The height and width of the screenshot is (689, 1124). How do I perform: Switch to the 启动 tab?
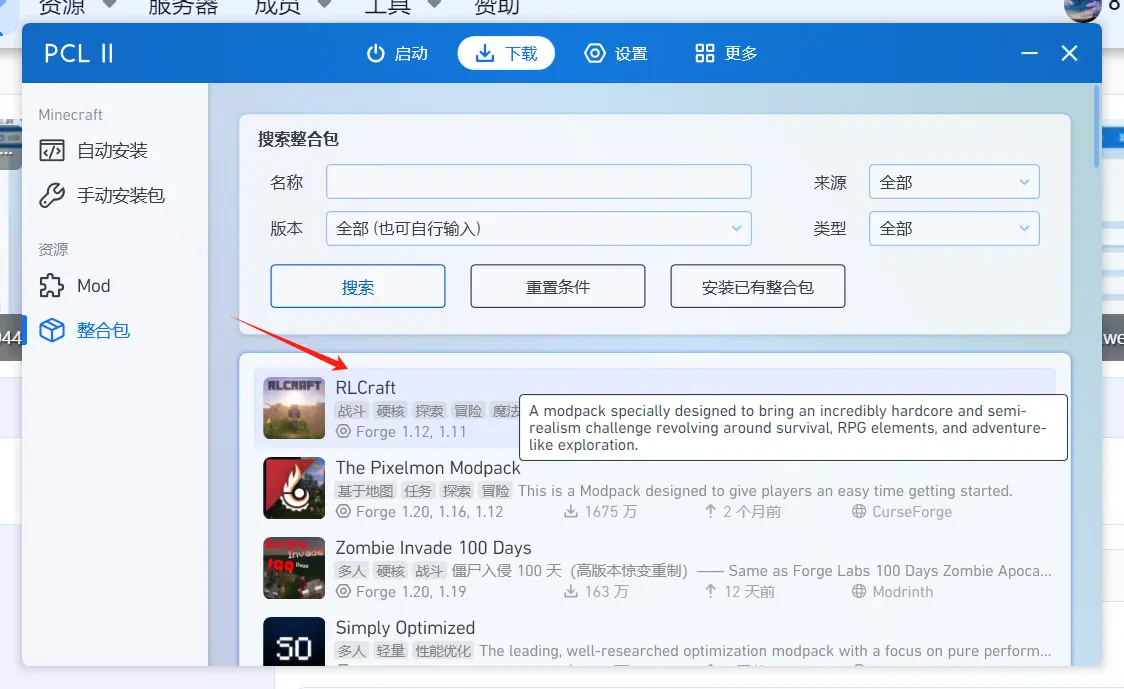coord(397,54)
